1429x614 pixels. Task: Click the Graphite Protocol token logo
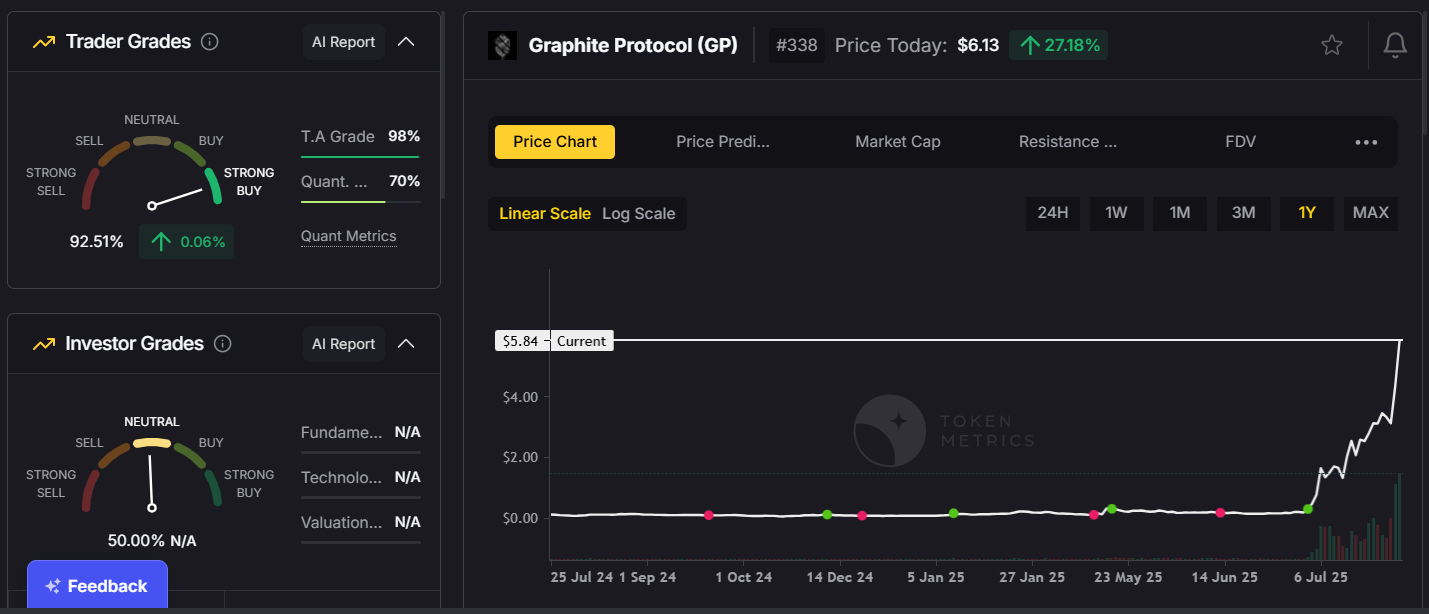pos(502,45)
